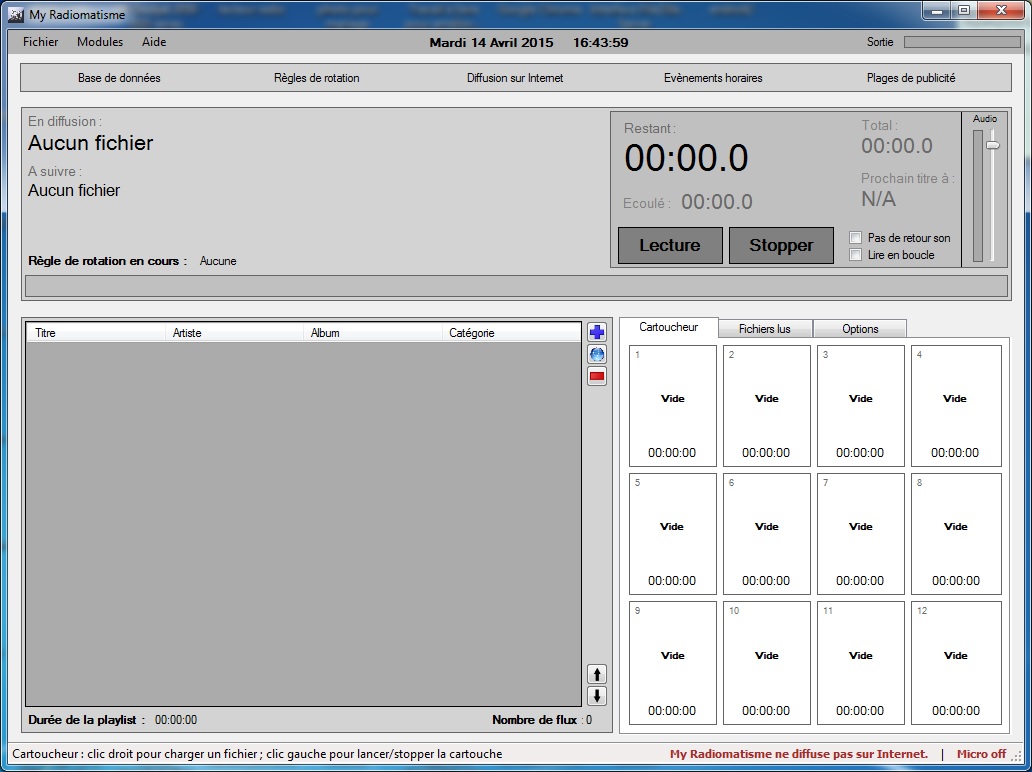Open the Aide menu

154,42
